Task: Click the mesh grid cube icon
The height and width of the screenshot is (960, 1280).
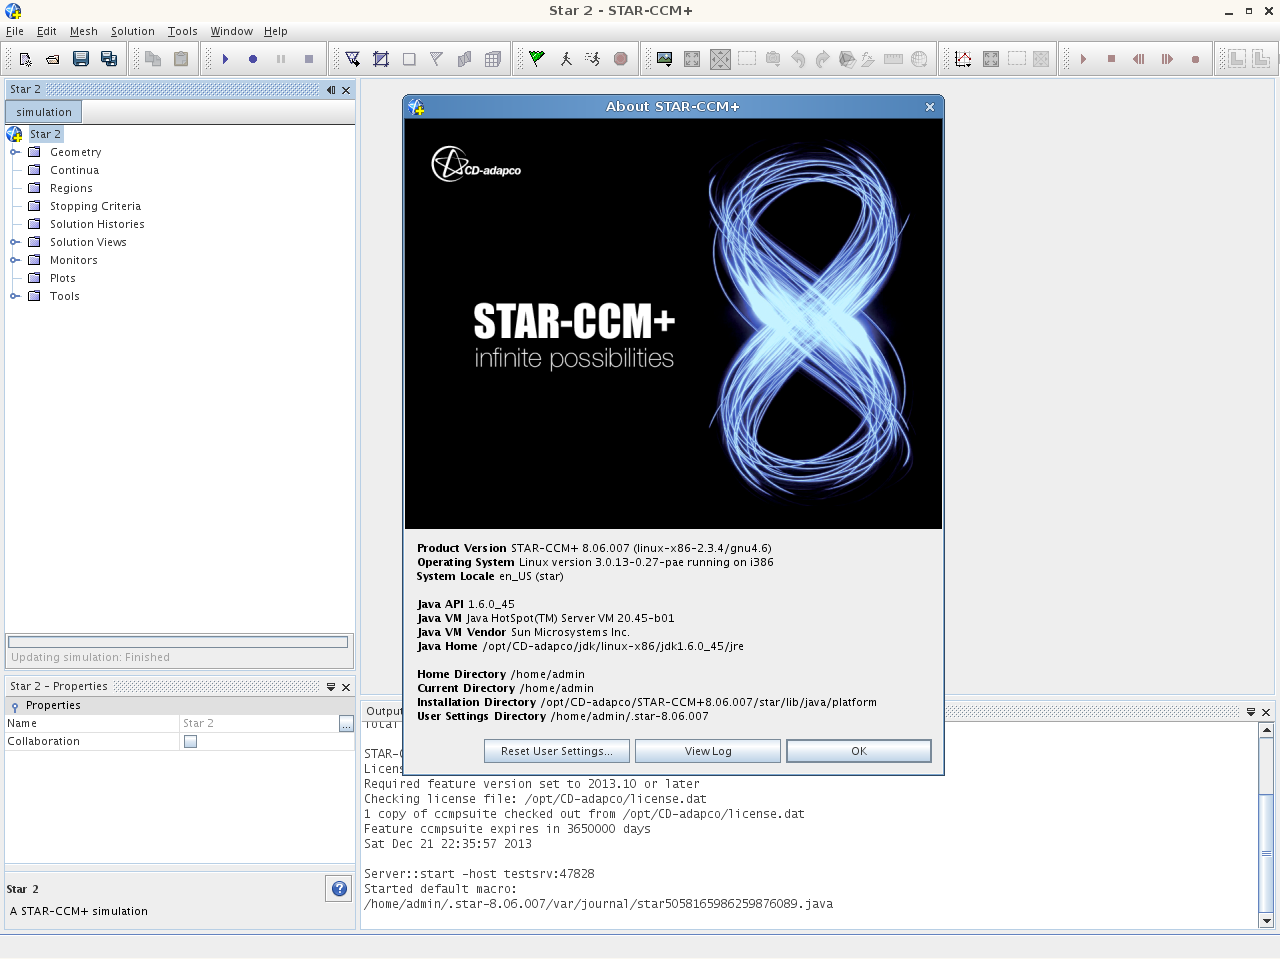Action: [493, 59]
